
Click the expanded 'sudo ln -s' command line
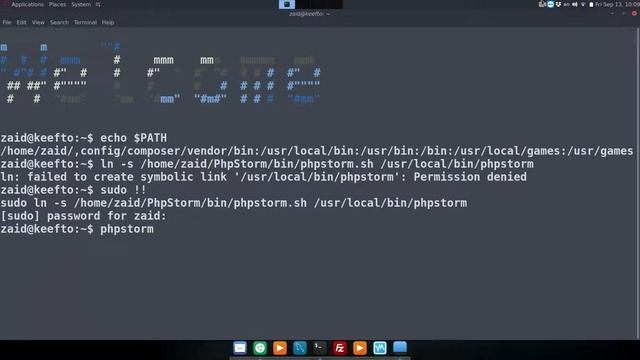[233, 203]
